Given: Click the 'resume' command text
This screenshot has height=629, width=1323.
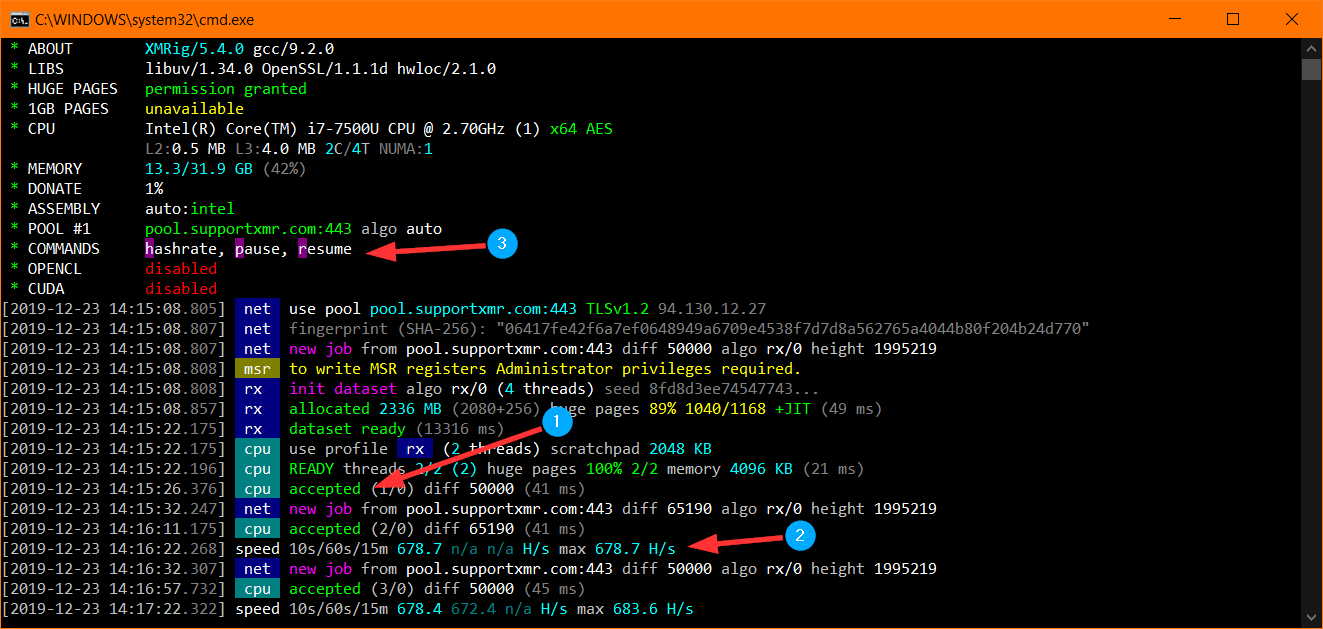Looking at the screenshot, I should click(x=325, y=248).
